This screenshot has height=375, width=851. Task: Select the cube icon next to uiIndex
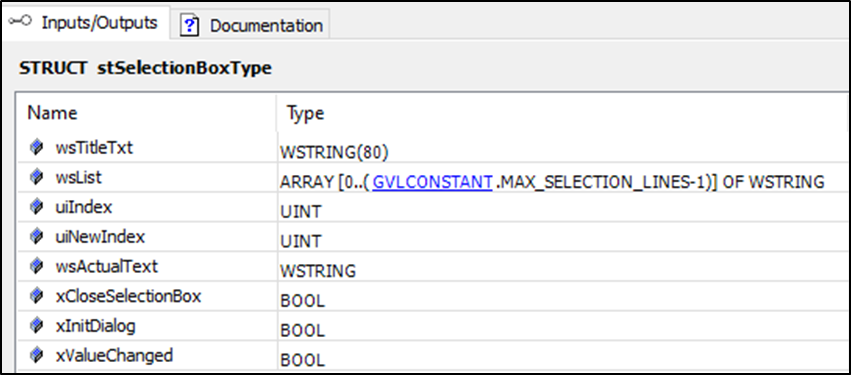tap(36, 207)
